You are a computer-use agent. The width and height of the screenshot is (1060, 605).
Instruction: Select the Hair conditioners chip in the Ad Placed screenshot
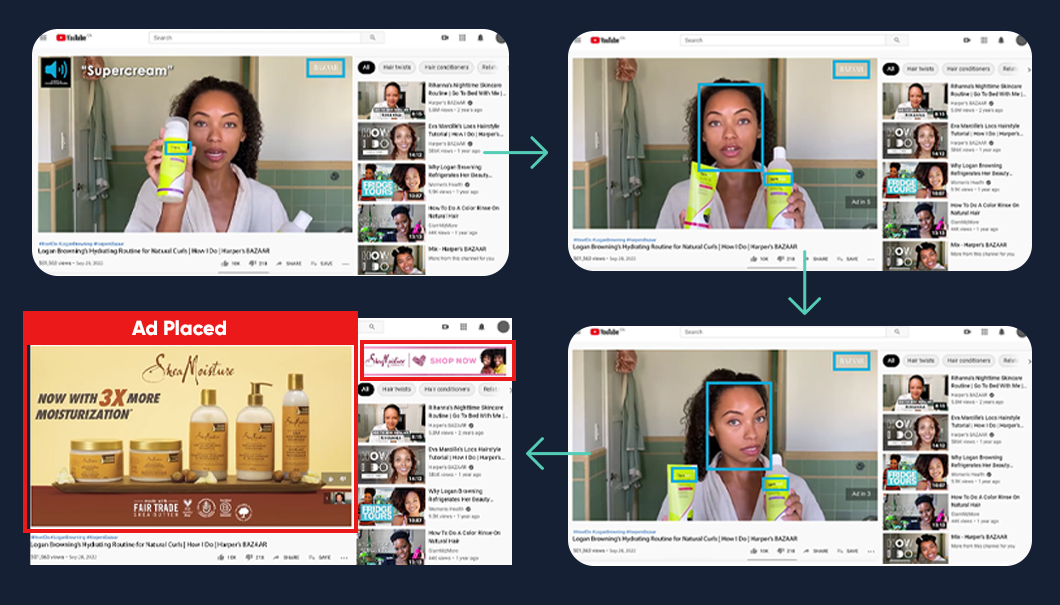pyautogui.click(x=447, y=389)
